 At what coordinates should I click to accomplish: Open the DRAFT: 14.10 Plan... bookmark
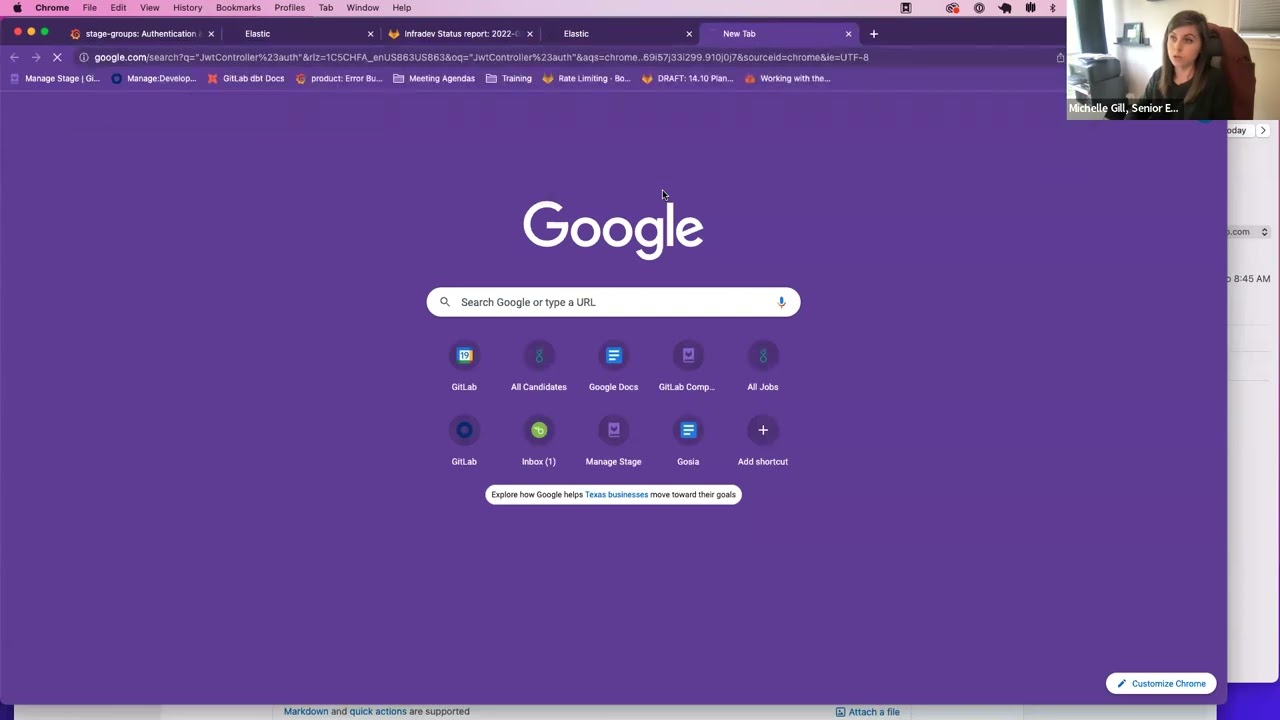coord(688,78)
